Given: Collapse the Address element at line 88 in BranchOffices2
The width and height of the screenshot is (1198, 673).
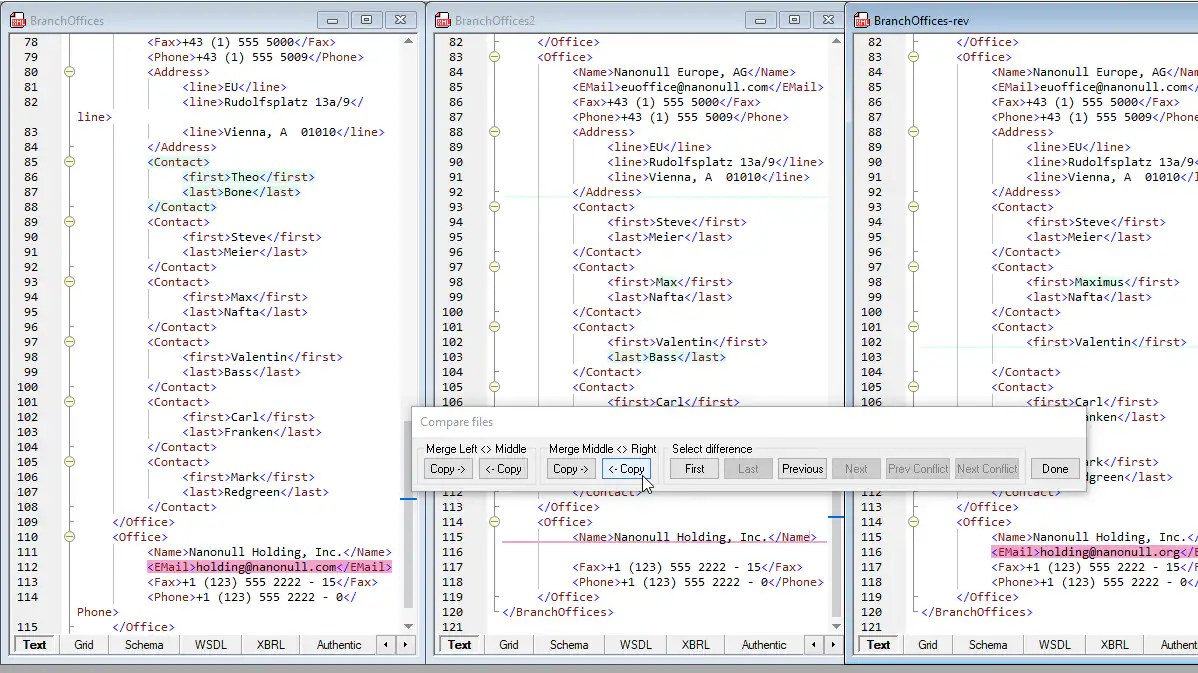Looking at the screenshot, I should pos(493,131).
